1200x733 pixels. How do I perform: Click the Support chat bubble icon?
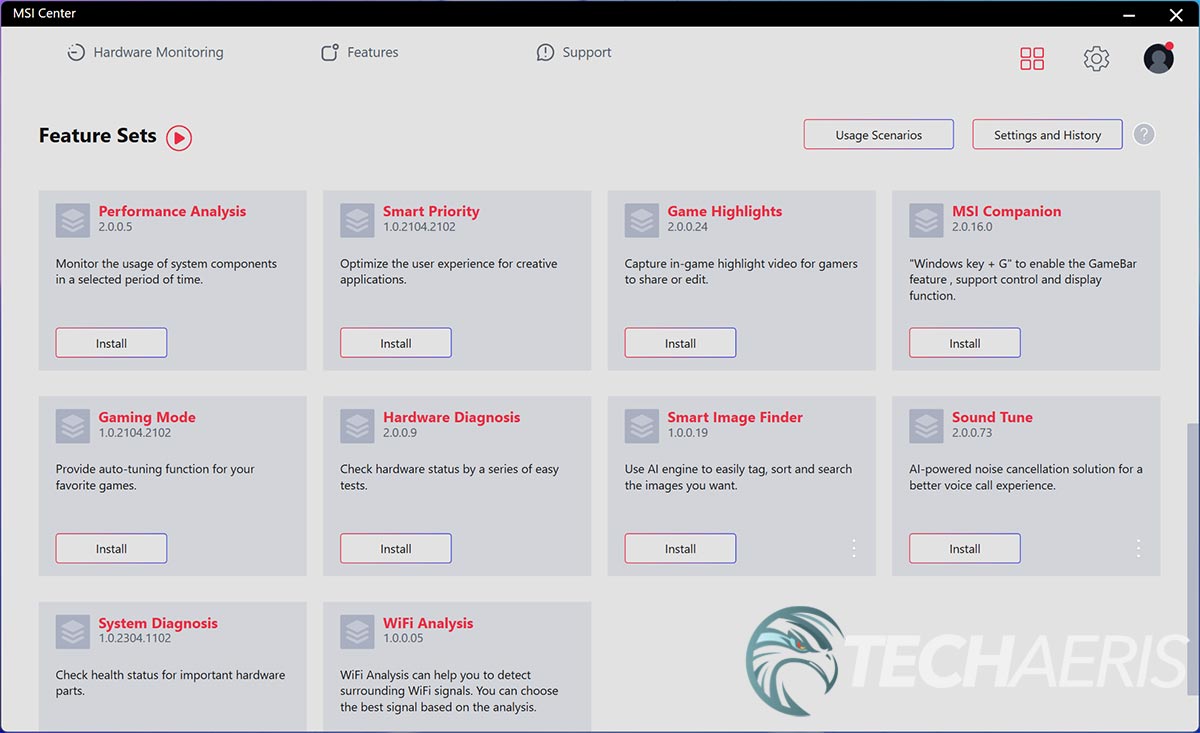(545, 53)
